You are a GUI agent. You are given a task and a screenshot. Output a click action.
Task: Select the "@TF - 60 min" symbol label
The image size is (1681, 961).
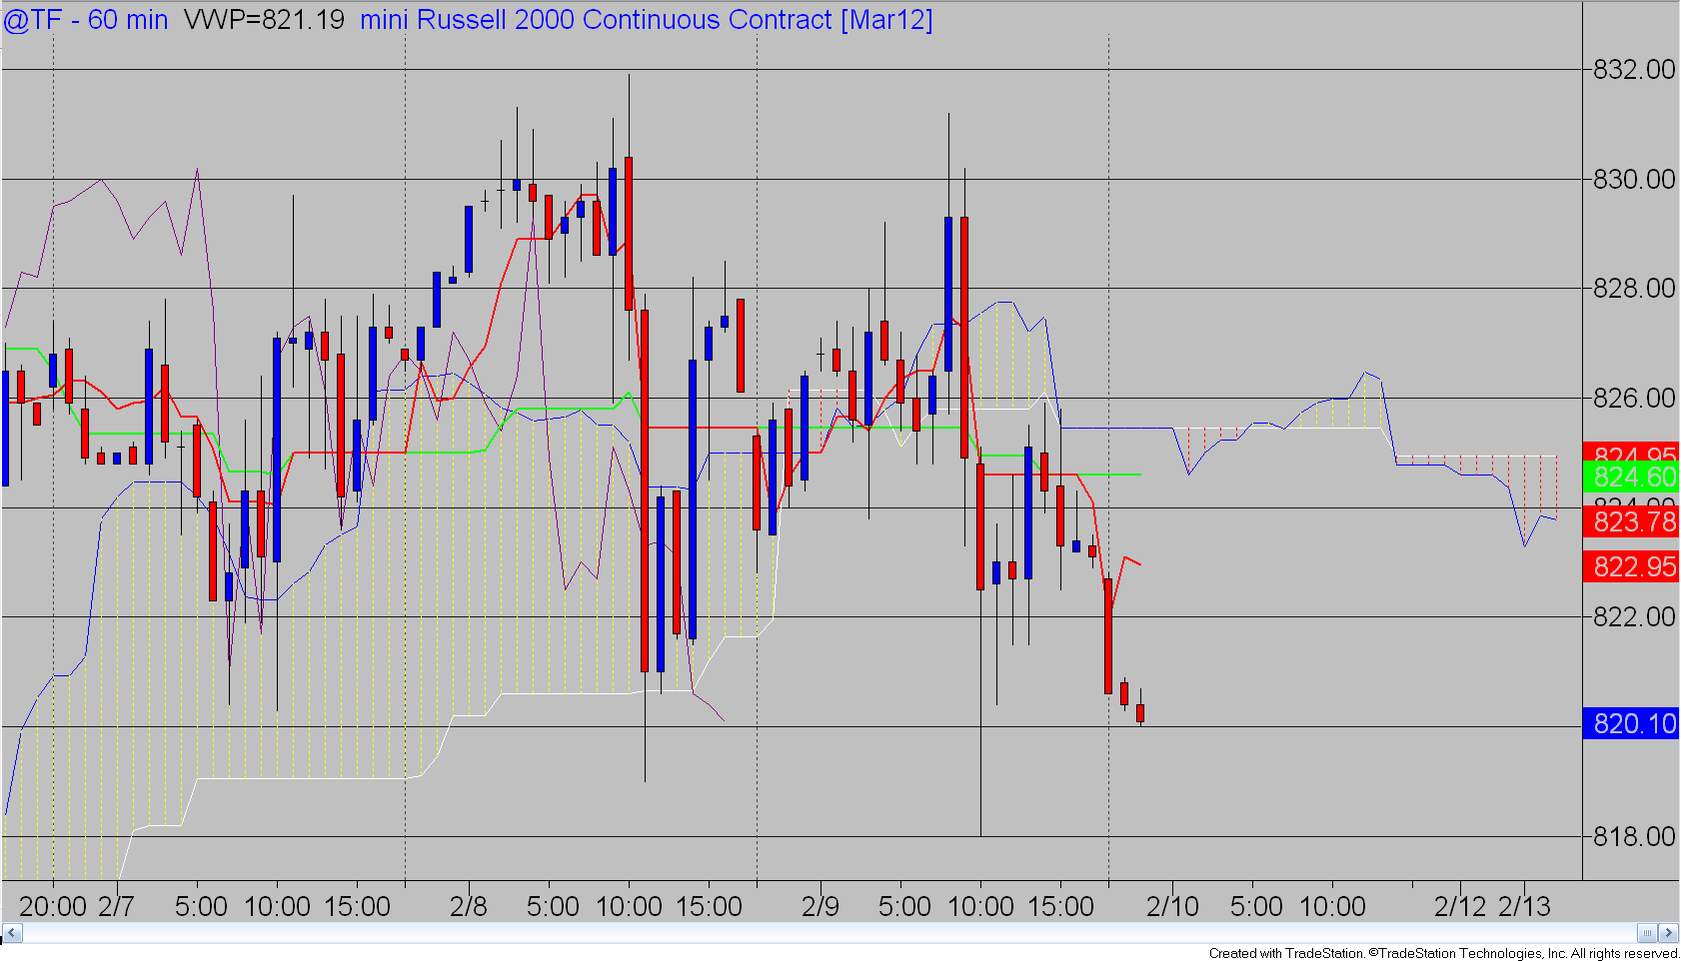pyautogui.click(x=86, y=20)
